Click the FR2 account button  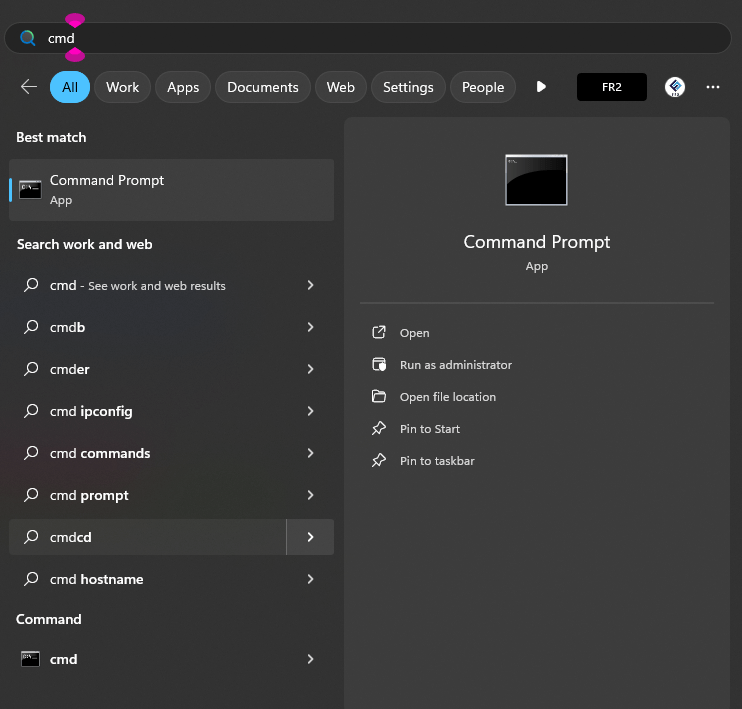click(x=612, y=87)
